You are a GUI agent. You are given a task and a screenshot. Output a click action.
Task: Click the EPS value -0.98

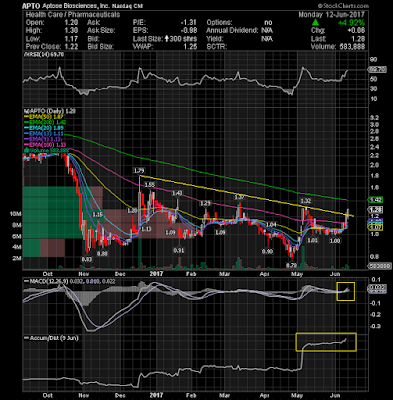[x=189, y=31]
